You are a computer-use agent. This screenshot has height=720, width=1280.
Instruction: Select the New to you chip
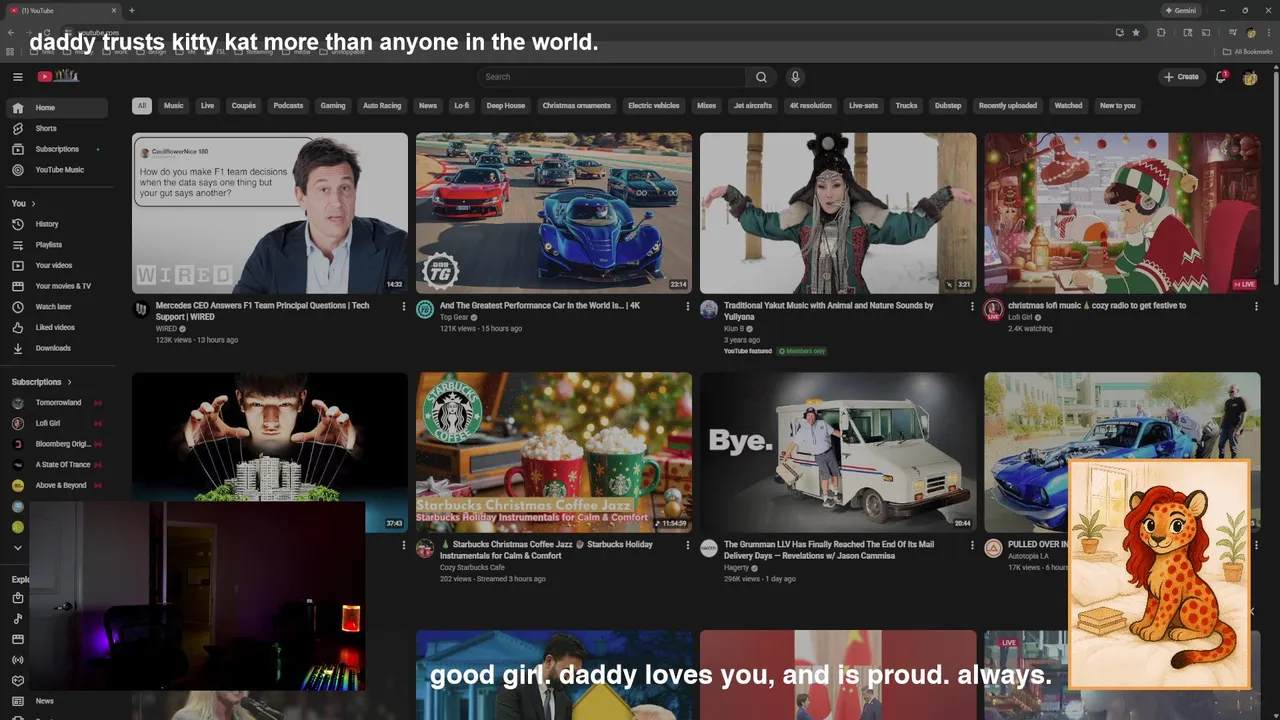coord(1118,105)
